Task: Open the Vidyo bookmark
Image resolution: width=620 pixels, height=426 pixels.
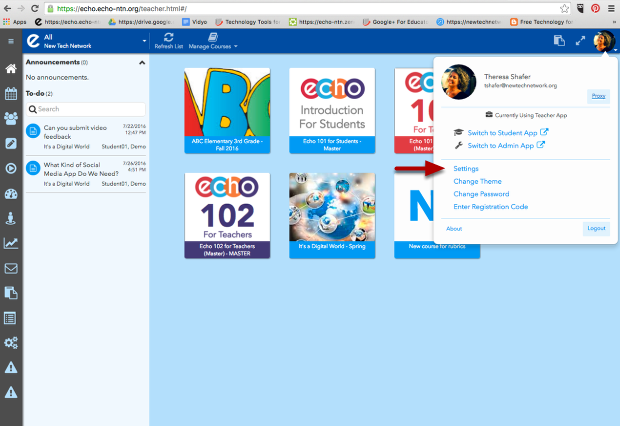Action: point(195,22)
